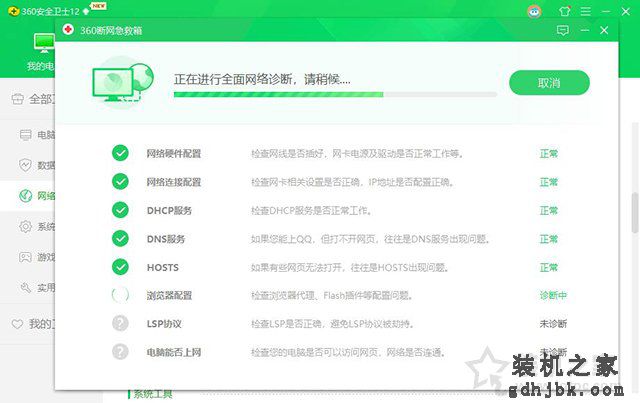Open 我的 favorites in 360安全卫士 sidebar

(x=33, y=324)
